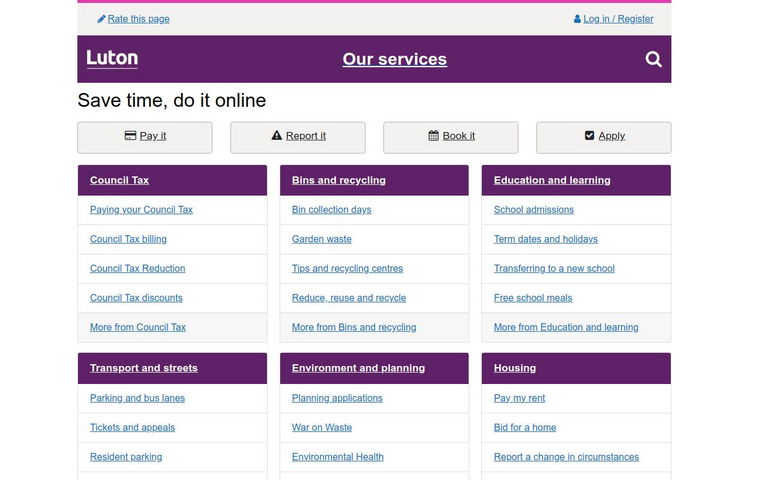This screenshot has height=480, width=768.
Task: Open Bins and recycling category heading
Action: [x=338, y=181]
